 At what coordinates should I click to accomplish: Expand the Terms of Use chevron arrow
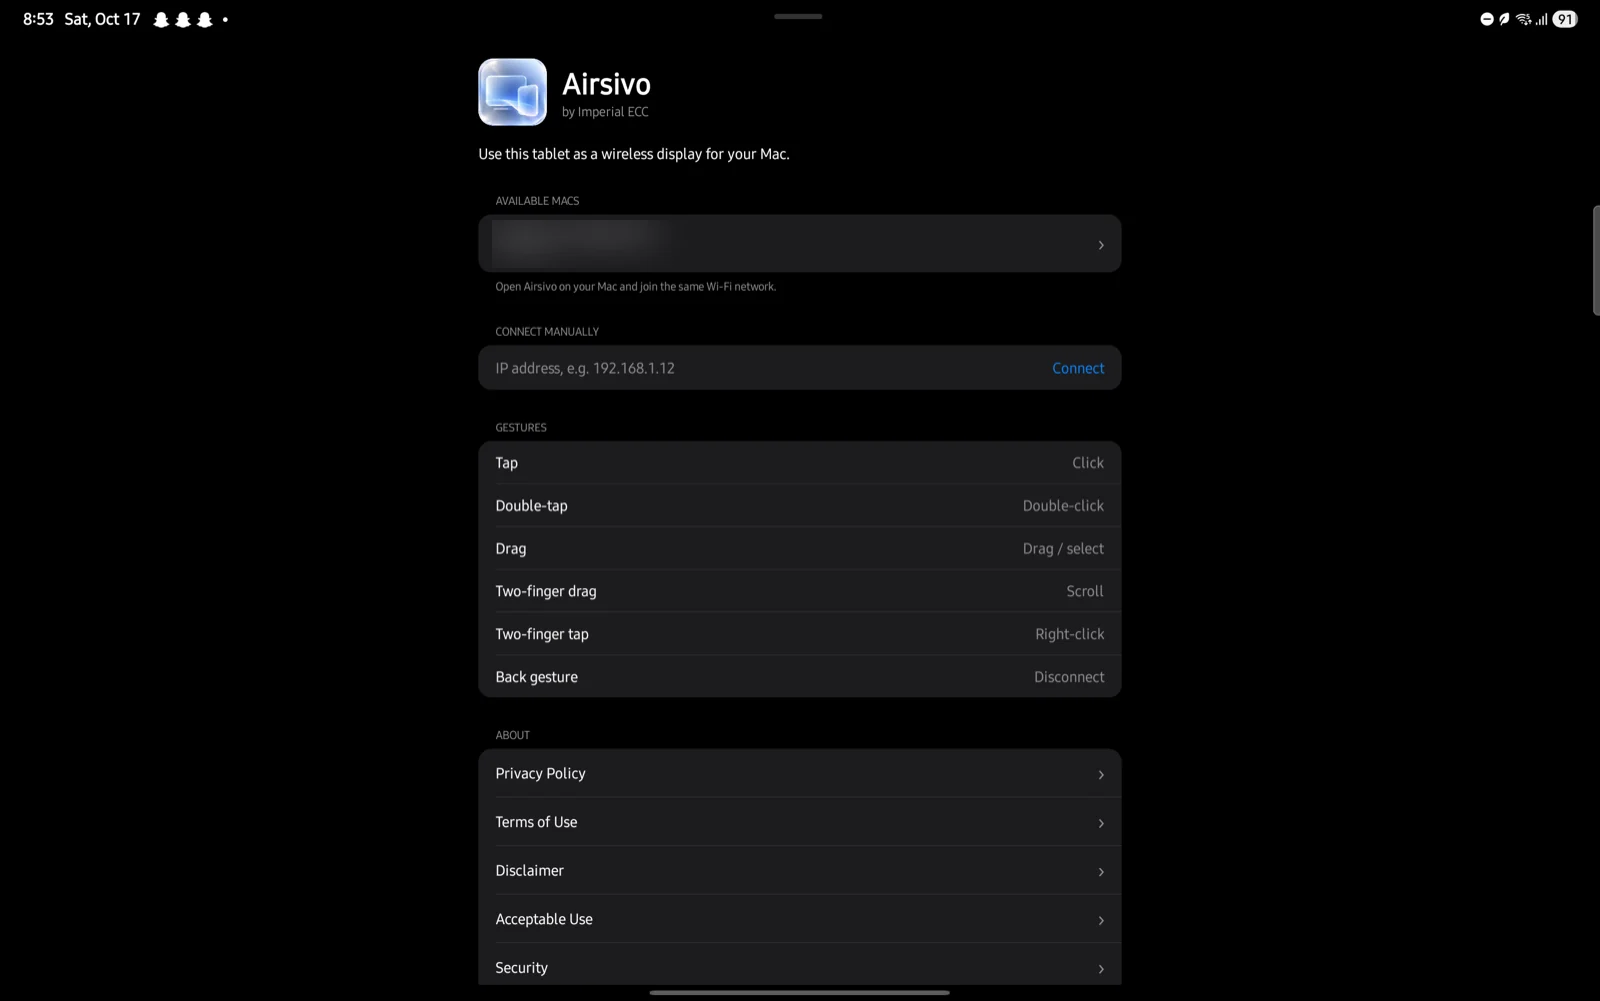(x=1101, y=823)
